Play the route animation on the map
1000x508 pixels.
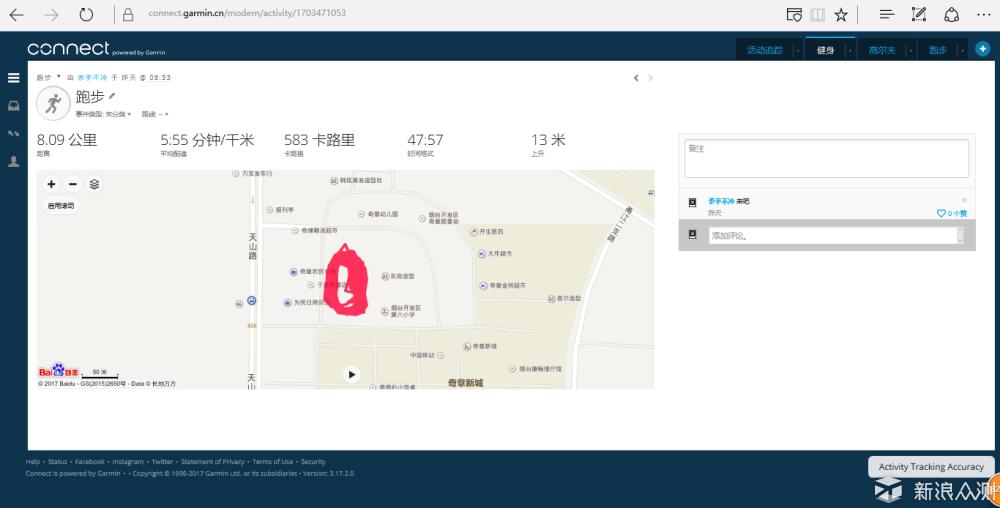(351, 374)
